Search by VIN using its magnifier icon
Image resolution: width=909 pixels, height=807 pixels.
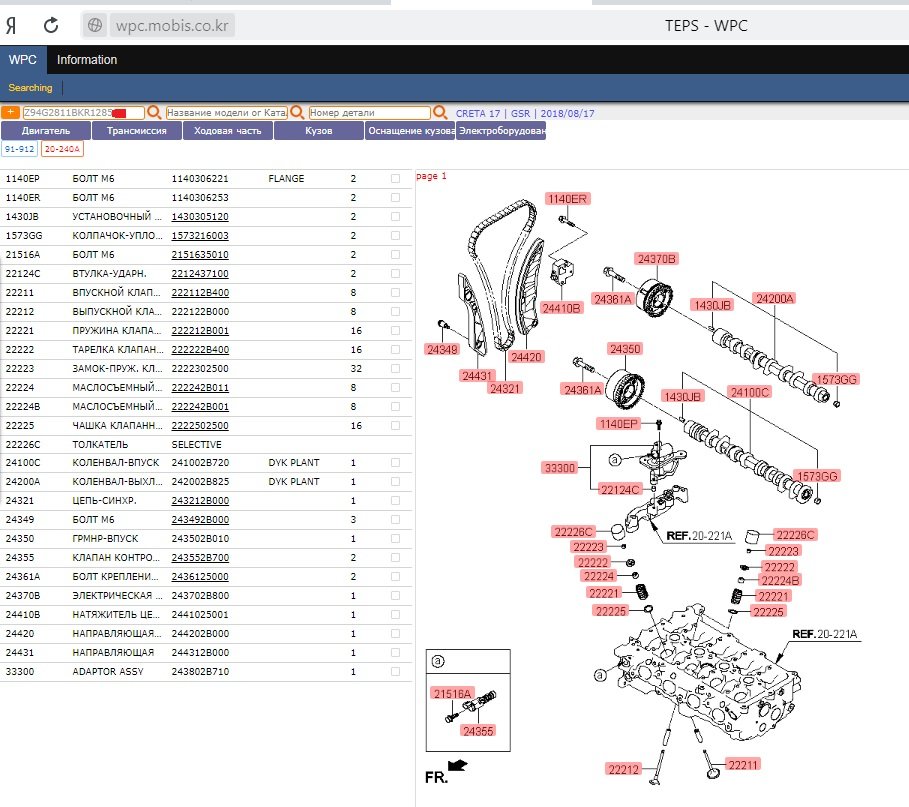pos(154,112)
